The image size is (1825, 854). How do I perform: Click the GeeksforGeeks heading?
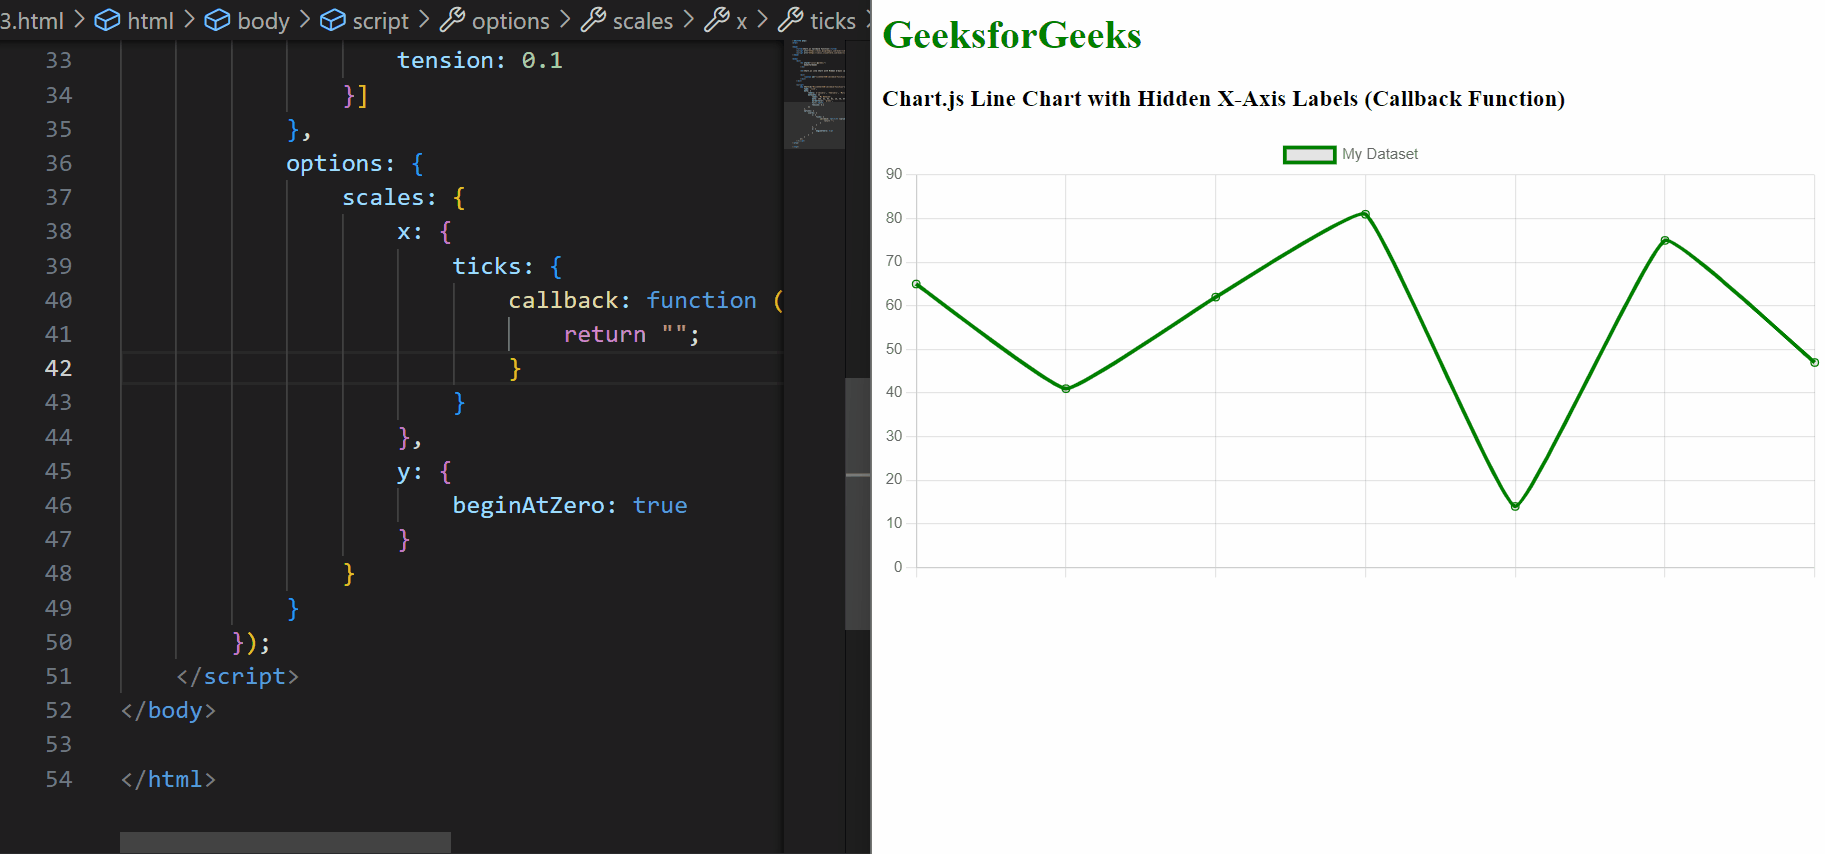coord(1011,35)
